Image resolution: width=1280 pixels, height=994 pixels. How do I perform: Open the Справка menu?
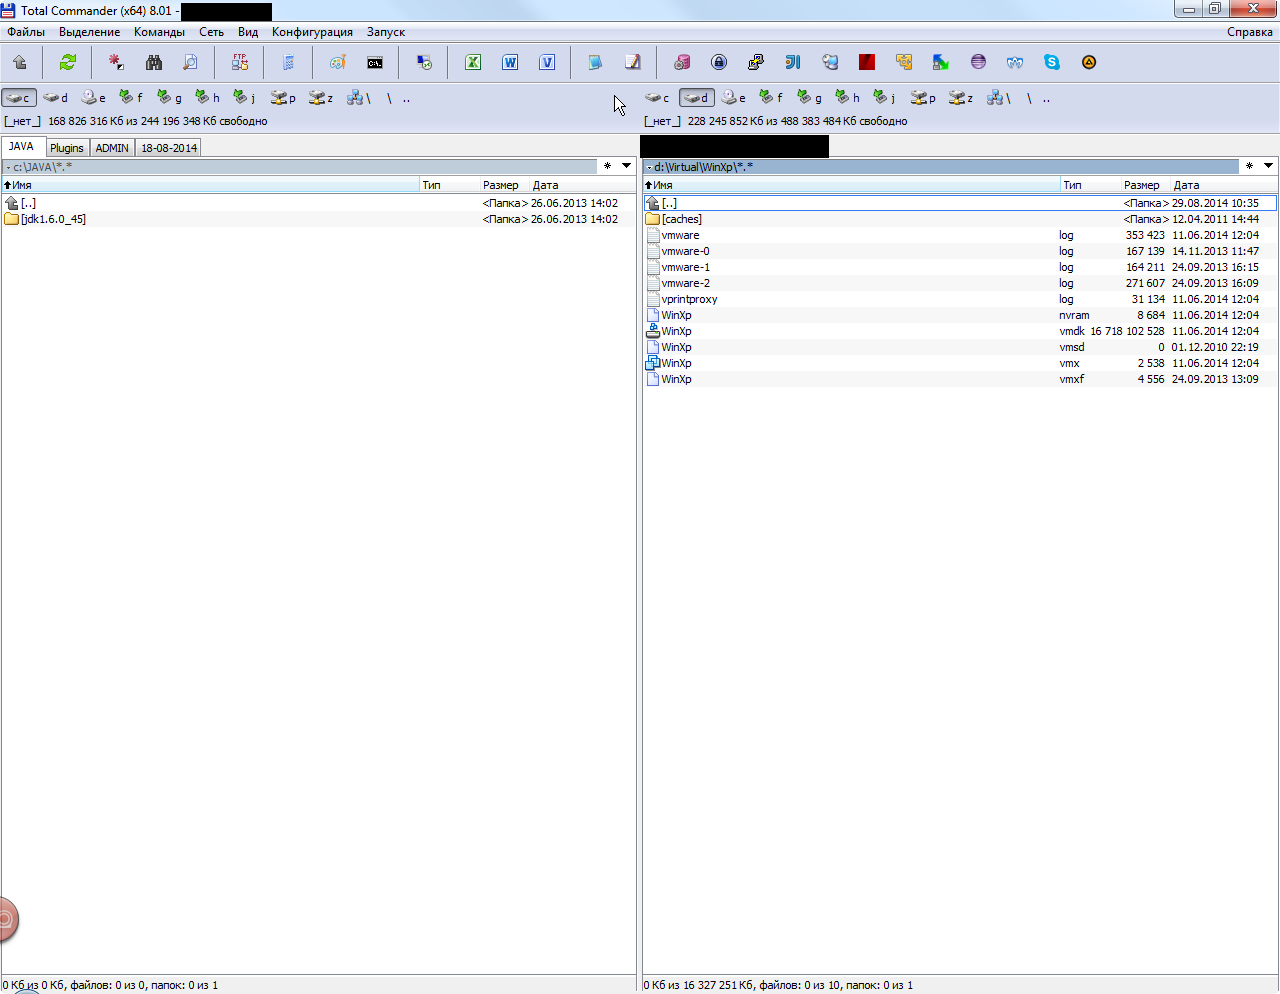tap(1250, 32)
